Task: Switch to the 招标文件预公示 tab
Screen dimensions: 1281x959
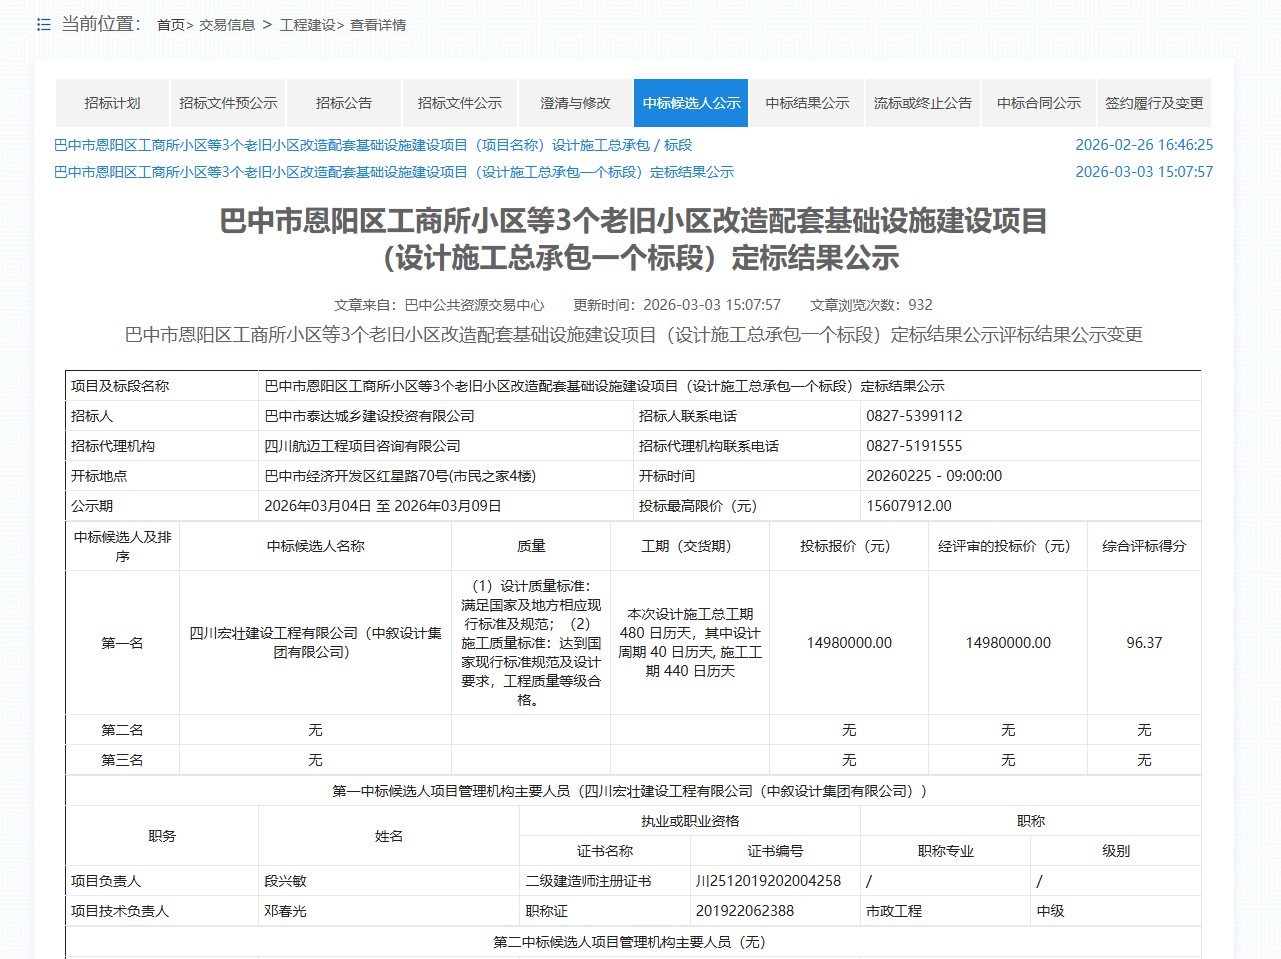Action: (228, 103)
